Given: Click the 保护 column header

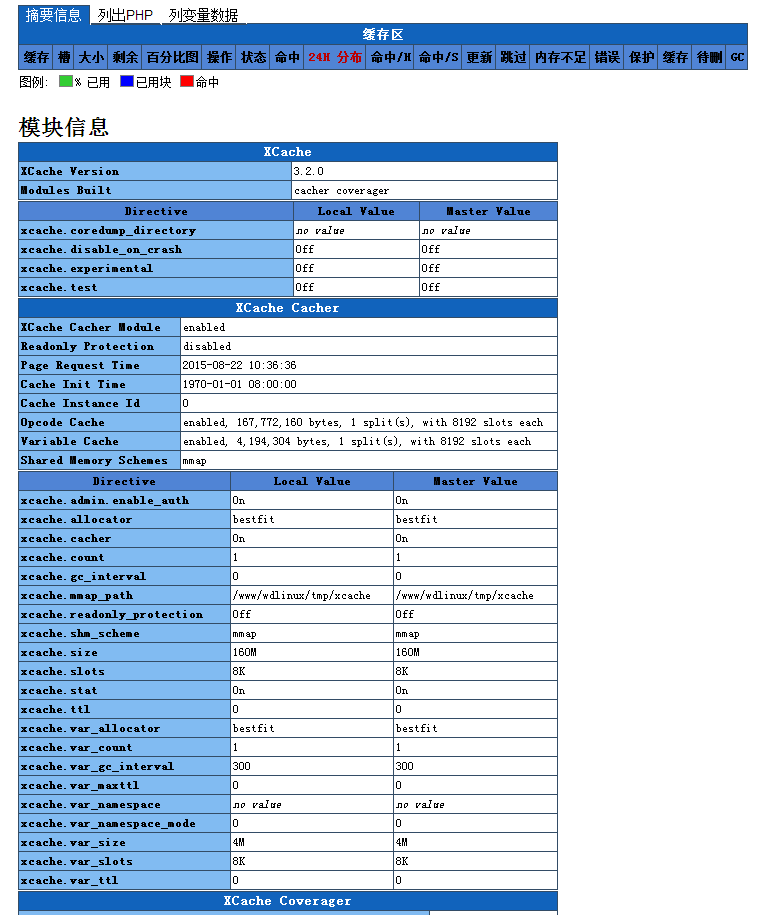Looking at the screenshot, I should (641, 57).
